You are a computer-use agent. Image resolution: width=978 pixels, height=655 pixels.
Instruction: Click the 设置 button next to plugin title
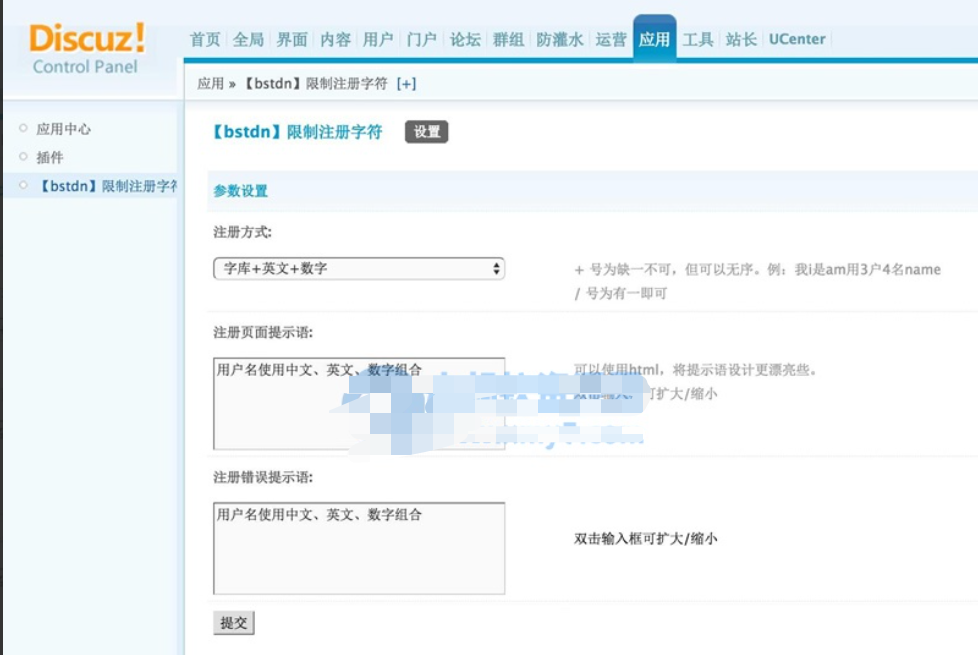click(x=426, y=131)
